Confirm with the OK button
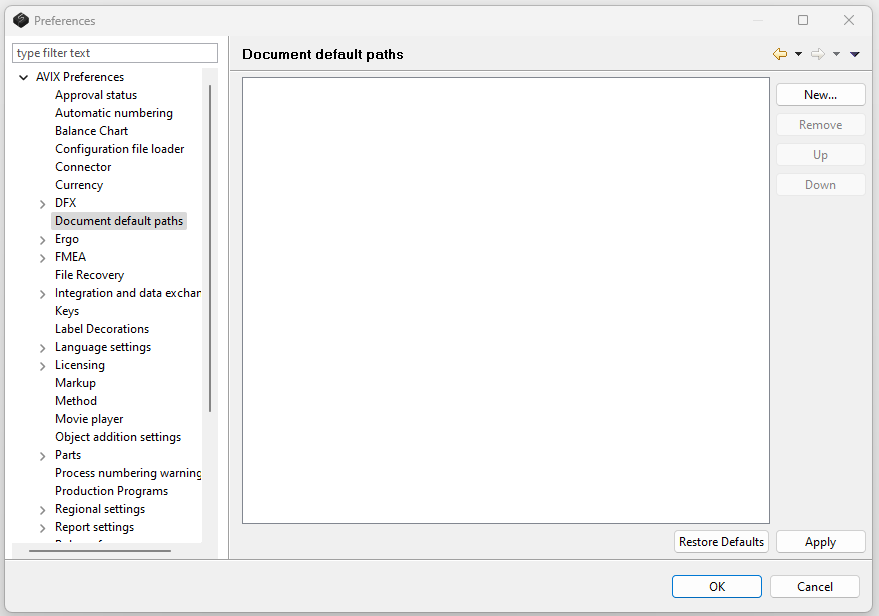The height and width of the screenshot is (616, 879). pyautogui.click(x=716, y=587)
